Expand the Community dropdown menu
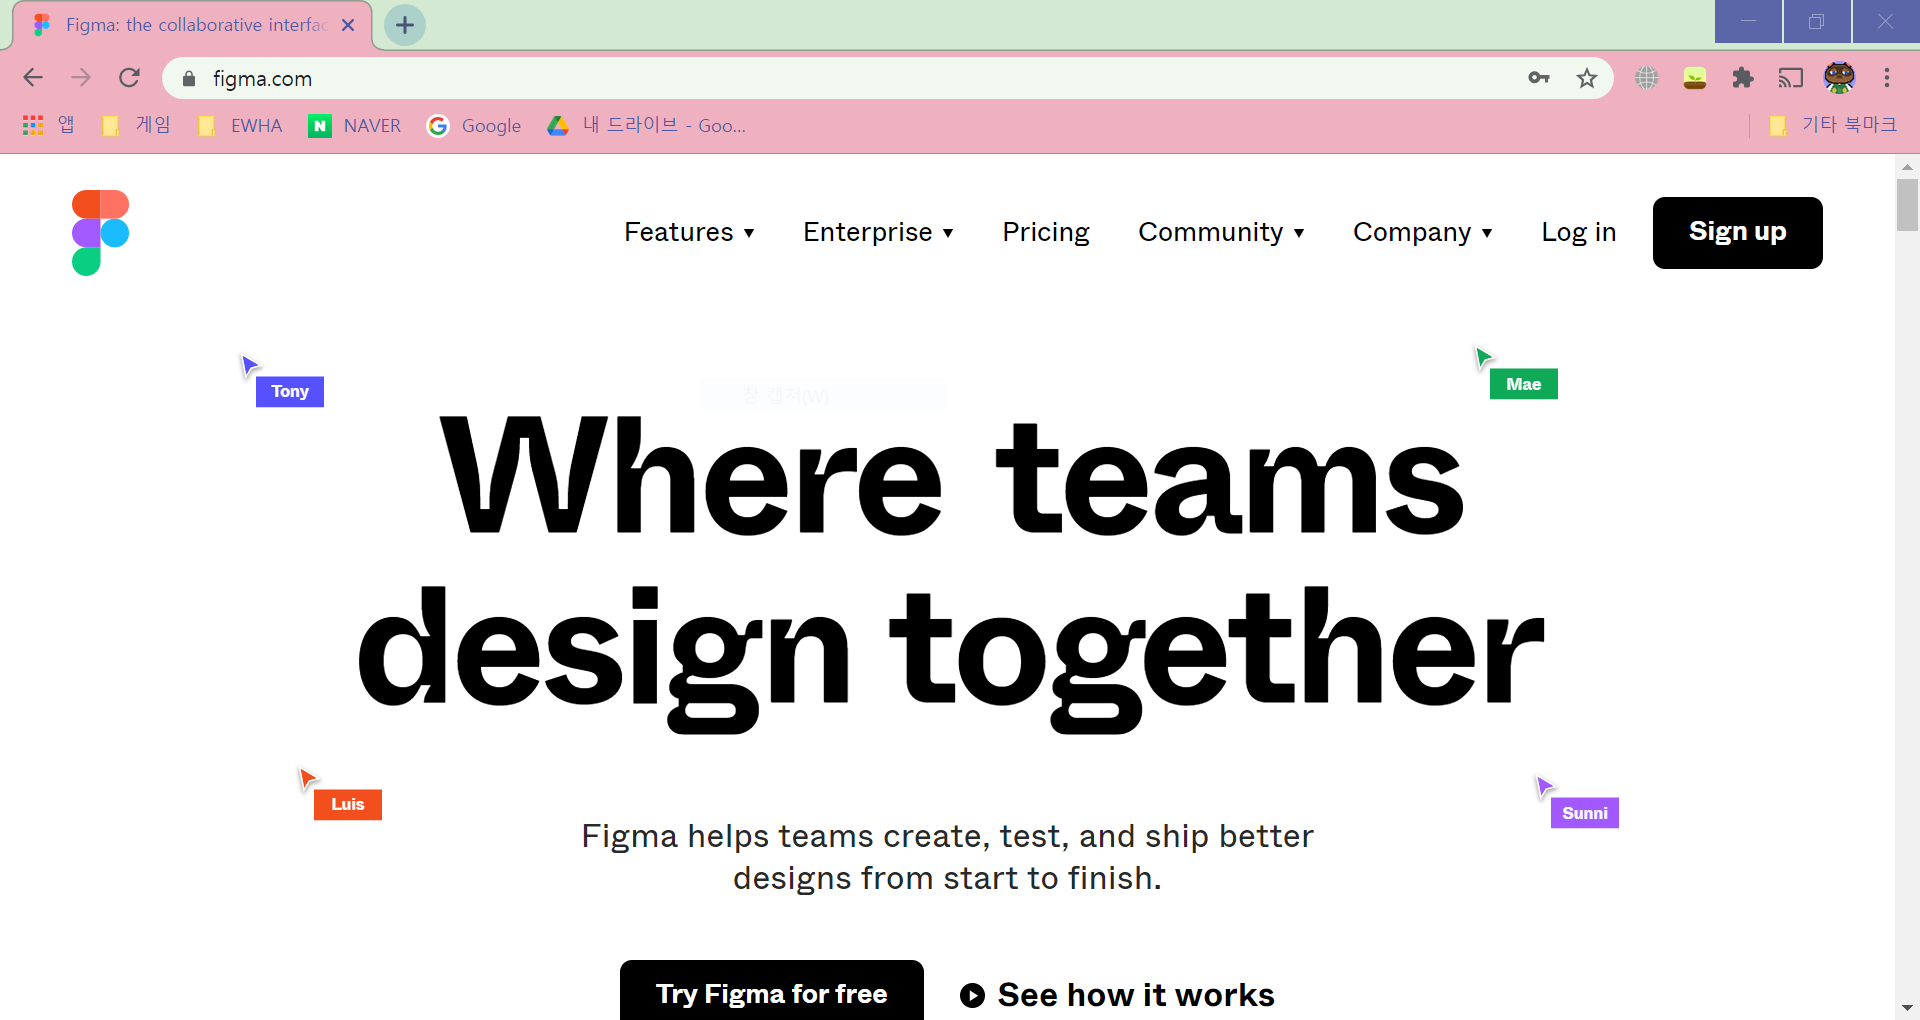Screen dimensions: 1920x1020 point(1221,232)
